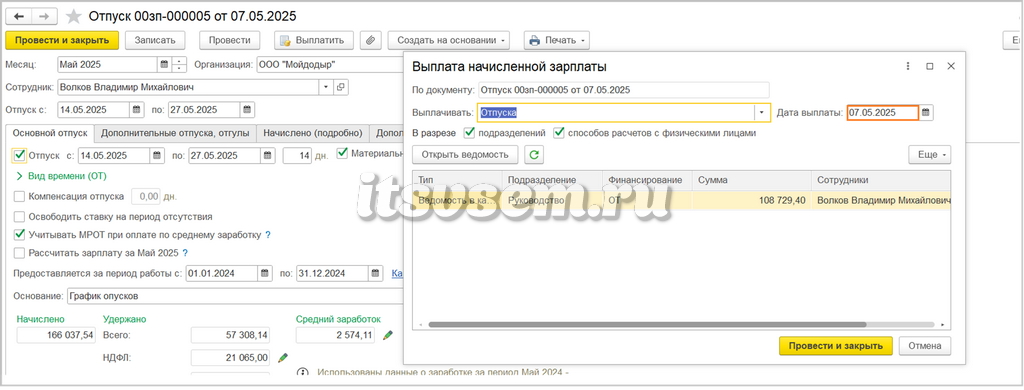Edit average earnings with pencil icon
The height and width of the screenshot is (390, 1024).
tap(388, 335)
